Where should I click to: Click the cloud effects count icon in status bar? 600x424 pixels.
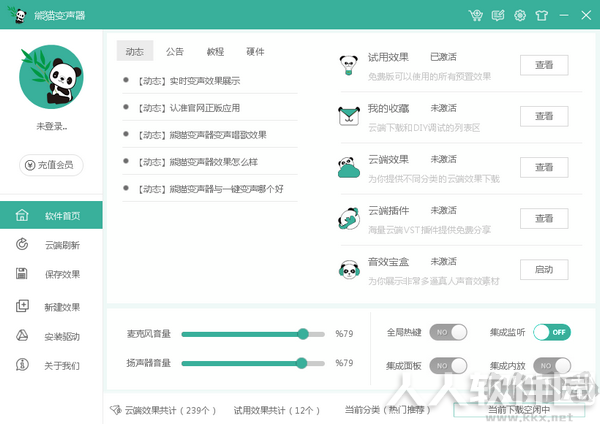[116, 410]
